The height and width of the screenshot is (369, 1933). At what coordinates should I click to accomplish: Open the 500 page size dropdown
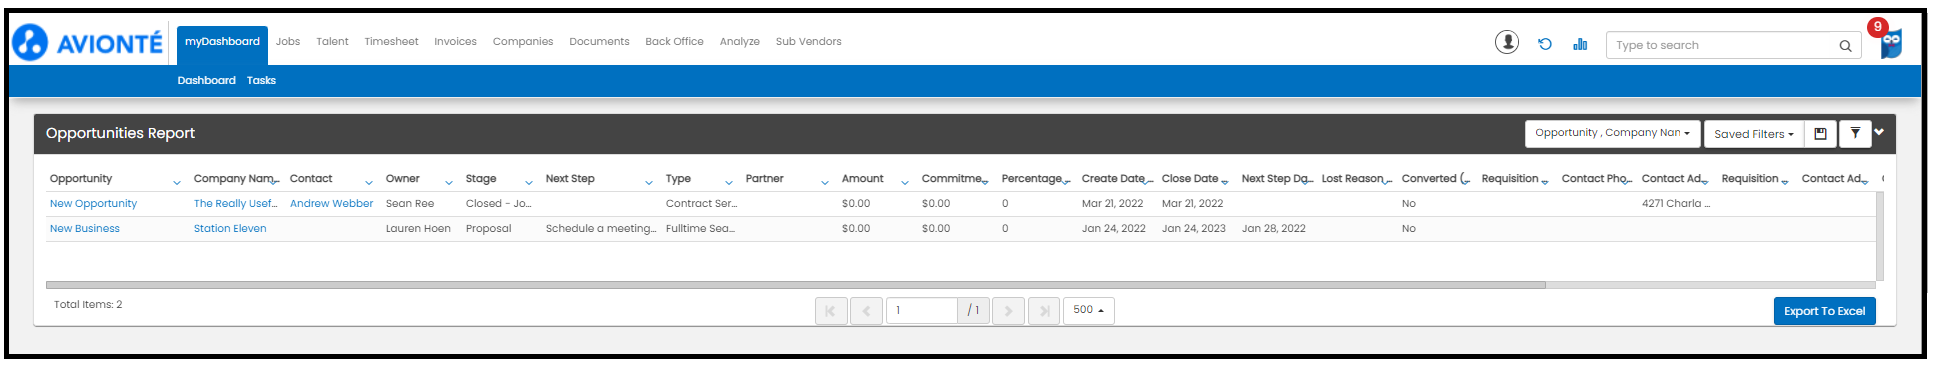[1088, 310]
